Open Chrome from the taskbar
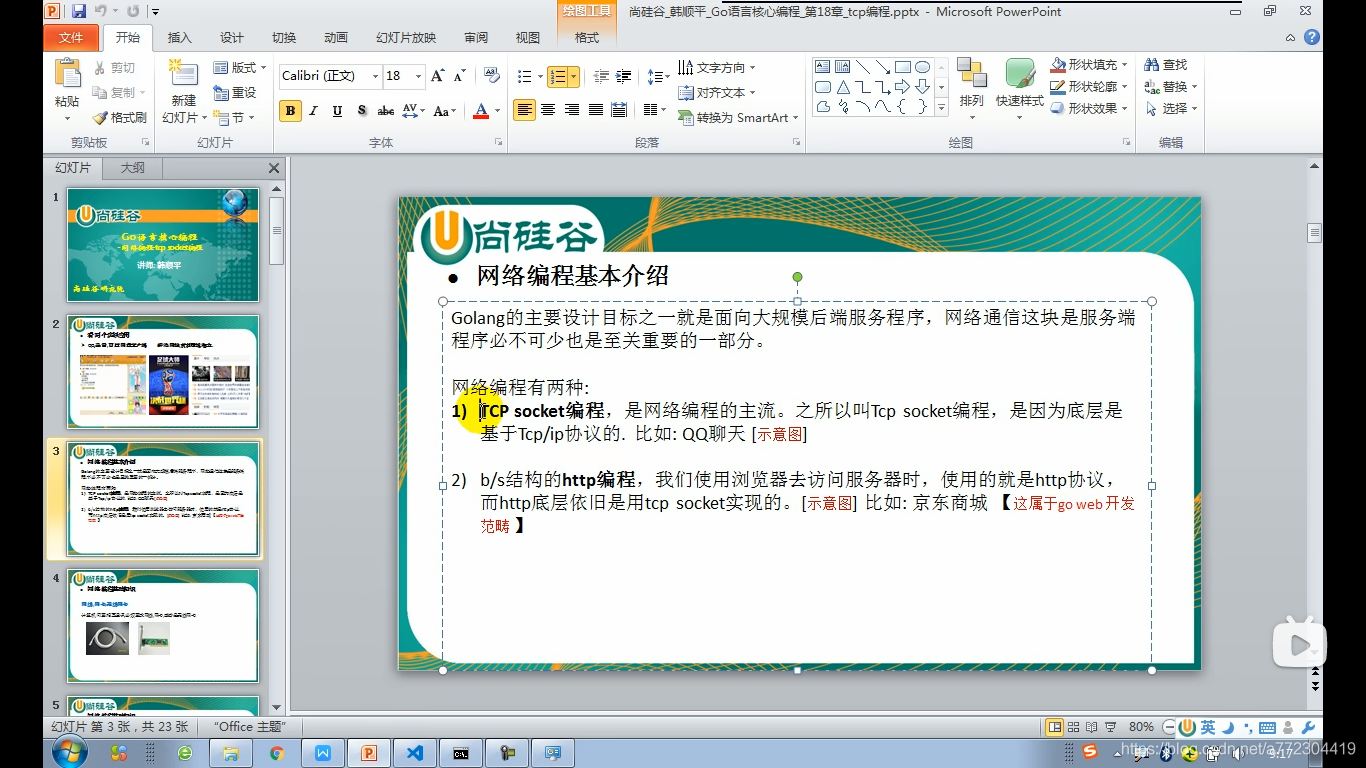This screenshot has width=1366, height=768. tap(277, 753)
